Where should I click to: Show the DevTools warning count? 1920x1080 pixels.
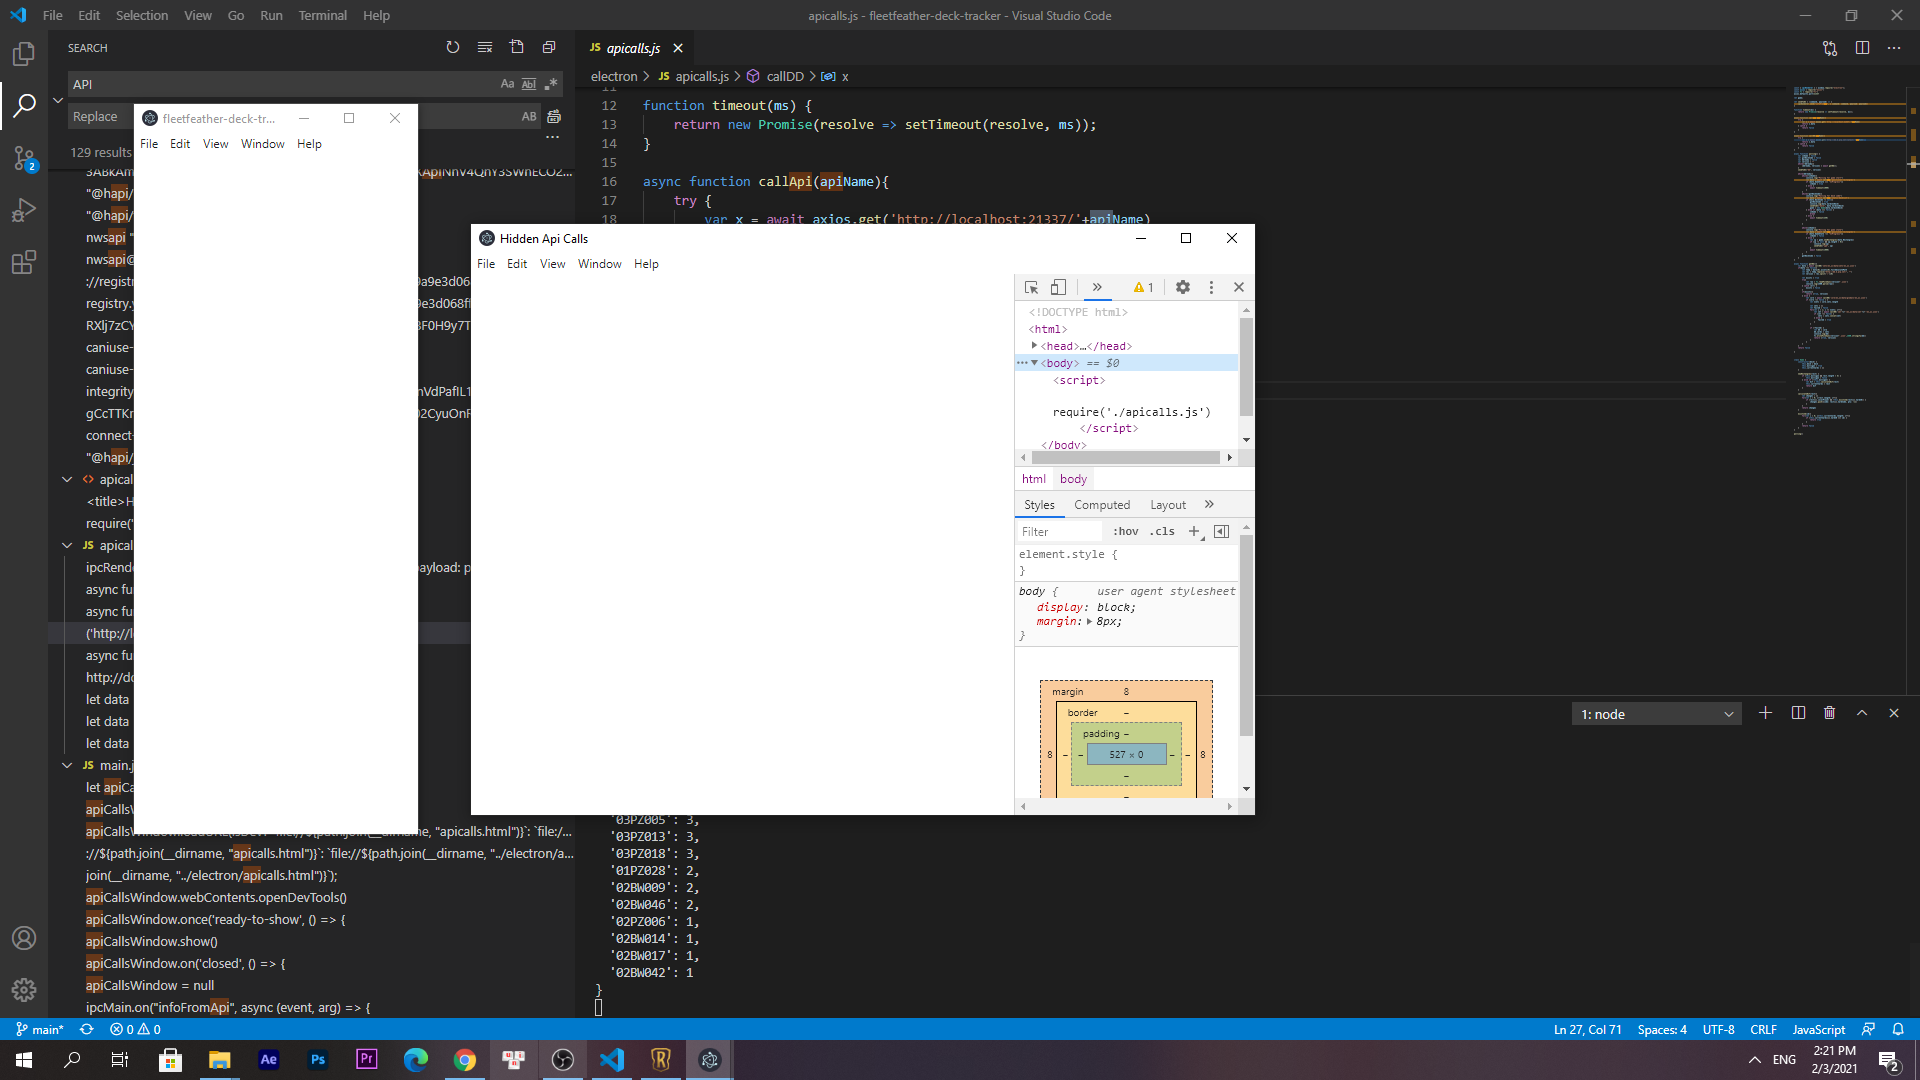tap(1143, 287)
